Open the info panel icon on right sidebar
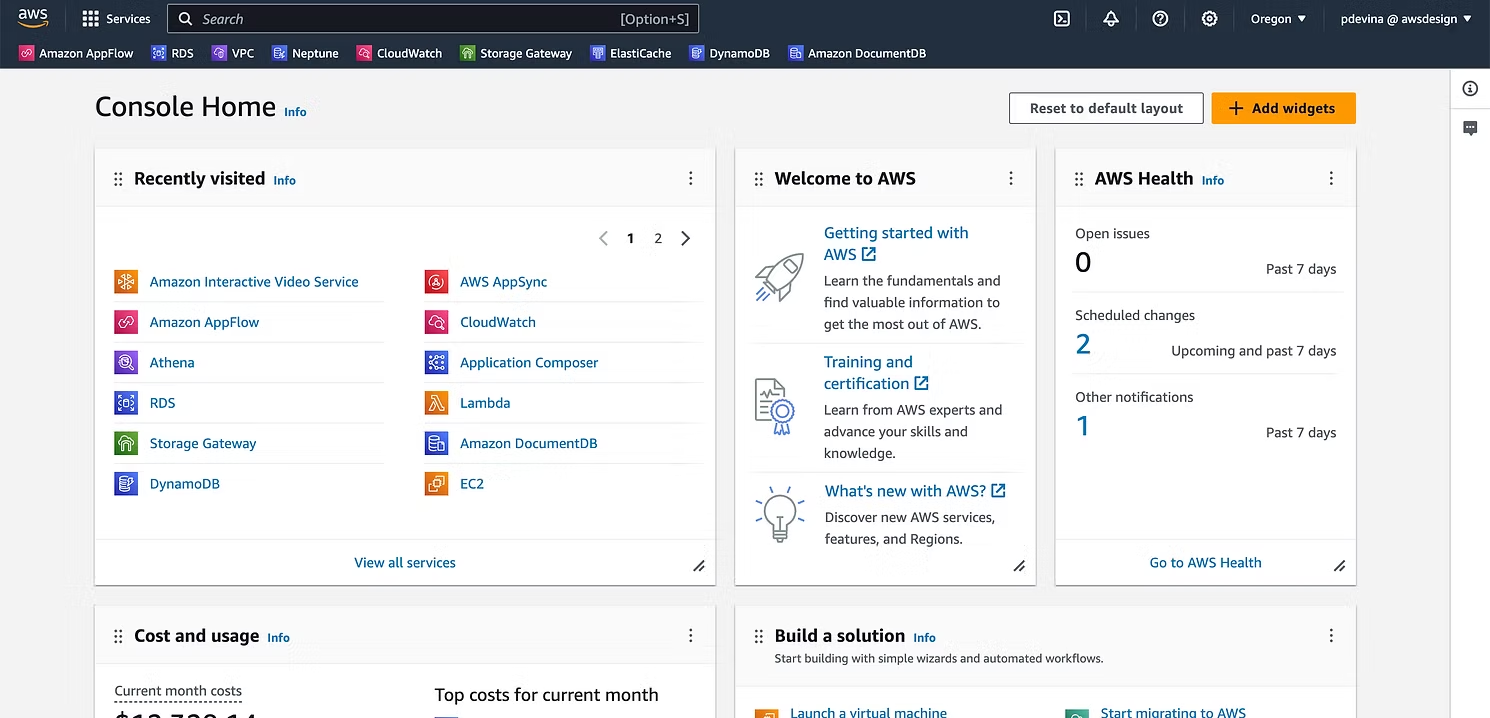This screenshot has width=1490, height=718. [1470, 89]
